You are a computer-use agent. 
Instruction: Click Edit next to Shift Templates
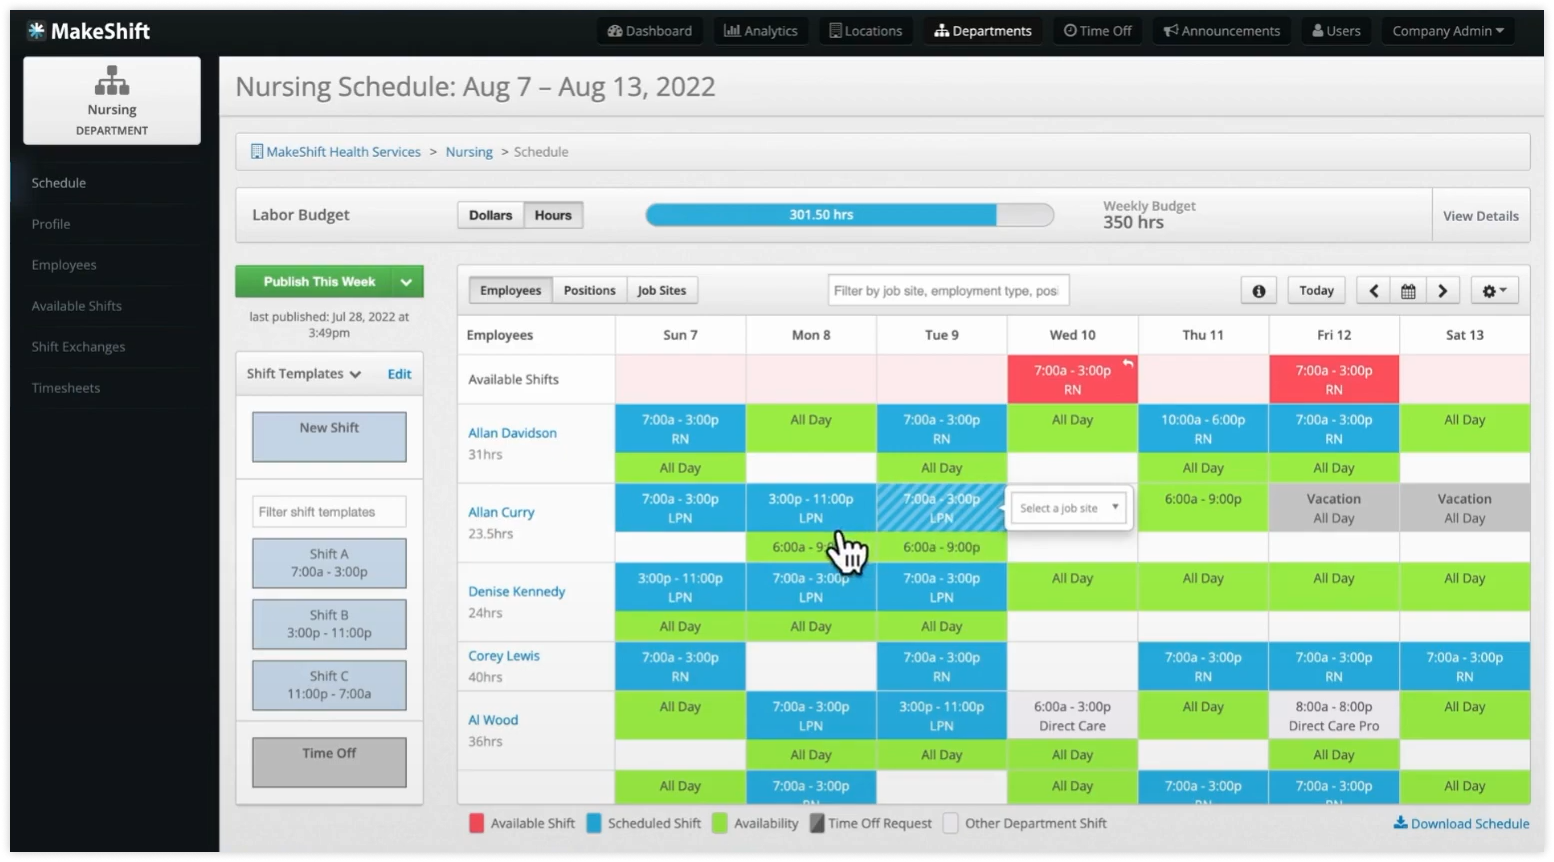[x=399, y=374]
